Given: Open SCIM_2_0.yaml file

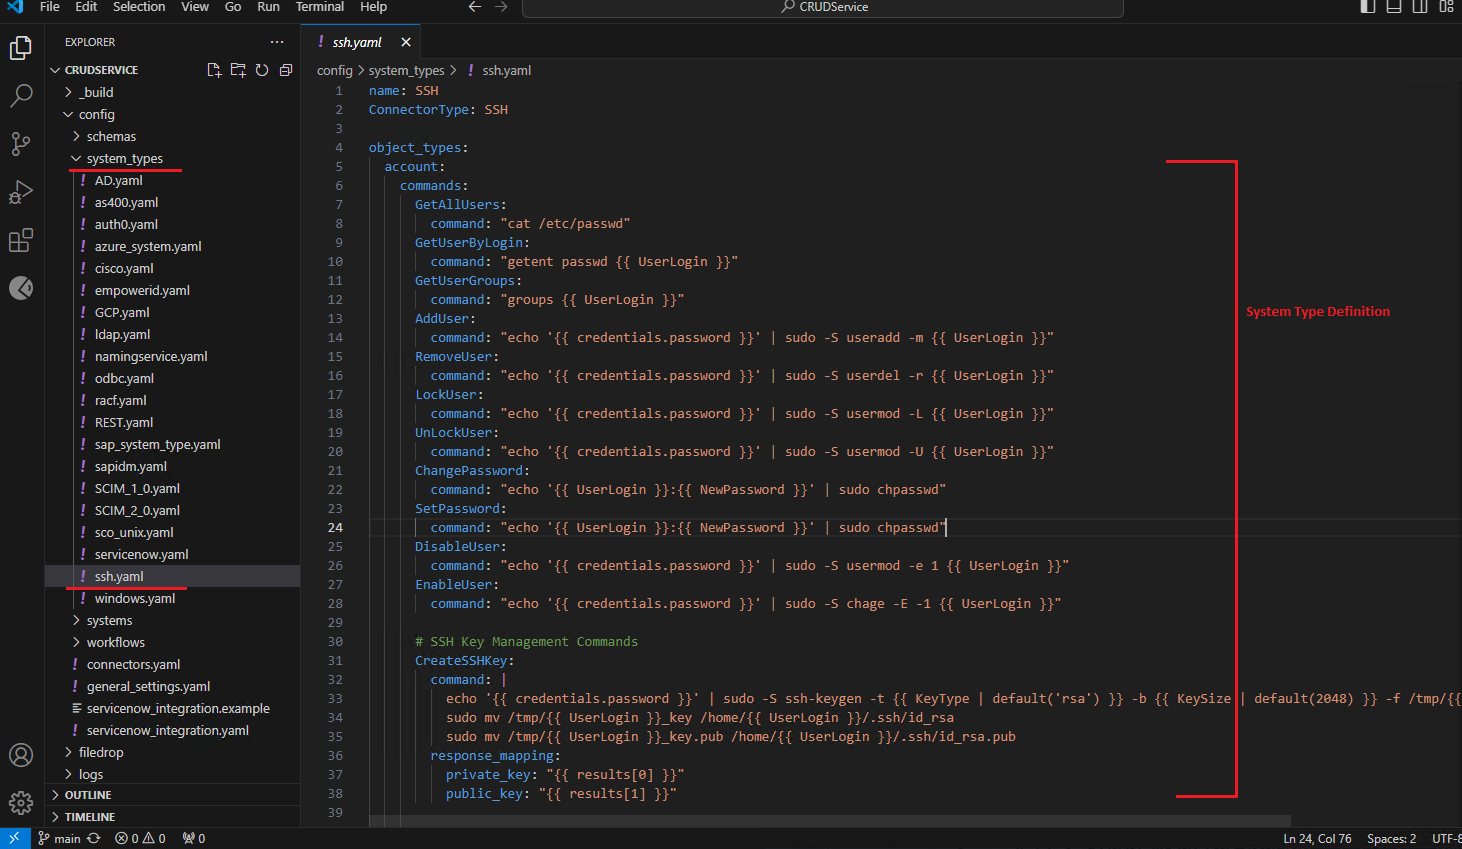Looking at the screenshot, I should [172, 510].
